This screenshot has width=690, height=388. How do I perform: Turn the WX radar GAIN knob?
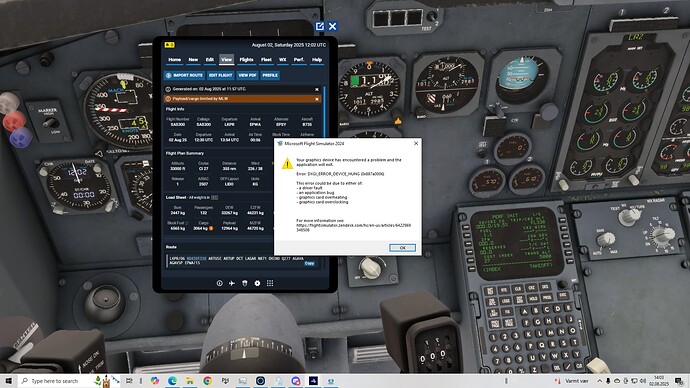click(606, 240)
